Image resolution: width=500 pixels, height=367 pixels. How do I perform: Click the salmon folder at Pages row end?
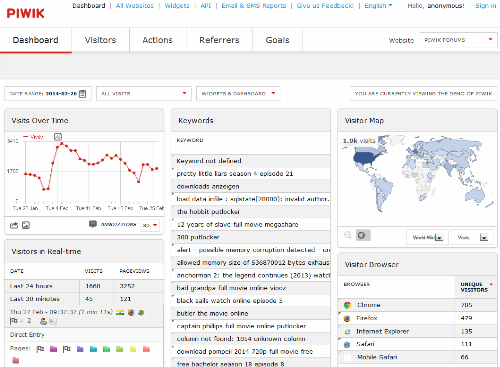pos(146,349)
